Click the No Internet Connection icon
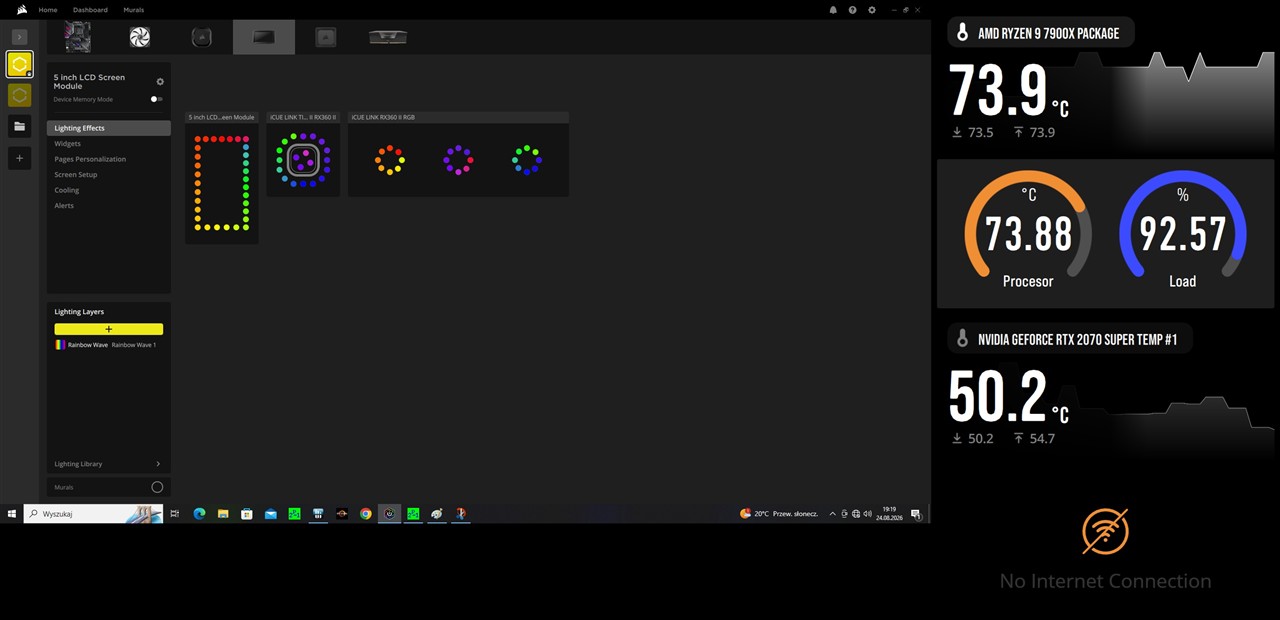The height and width of the screenshot is (620, 1280). [x=1105, y=531]
